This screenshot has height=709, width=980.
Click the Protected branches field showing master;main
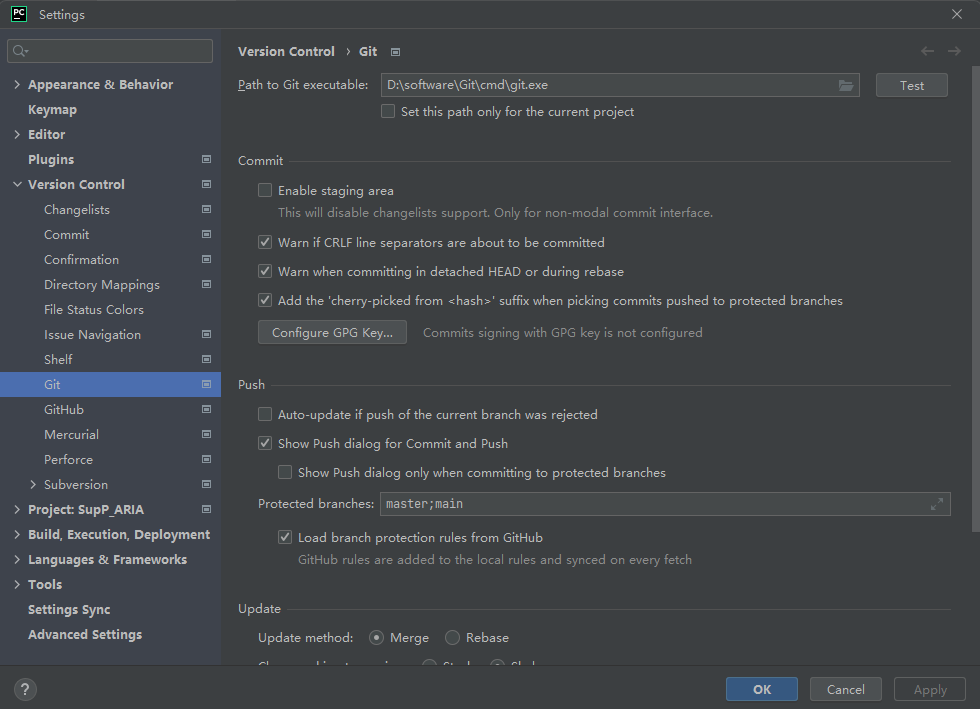pos(665,504)
